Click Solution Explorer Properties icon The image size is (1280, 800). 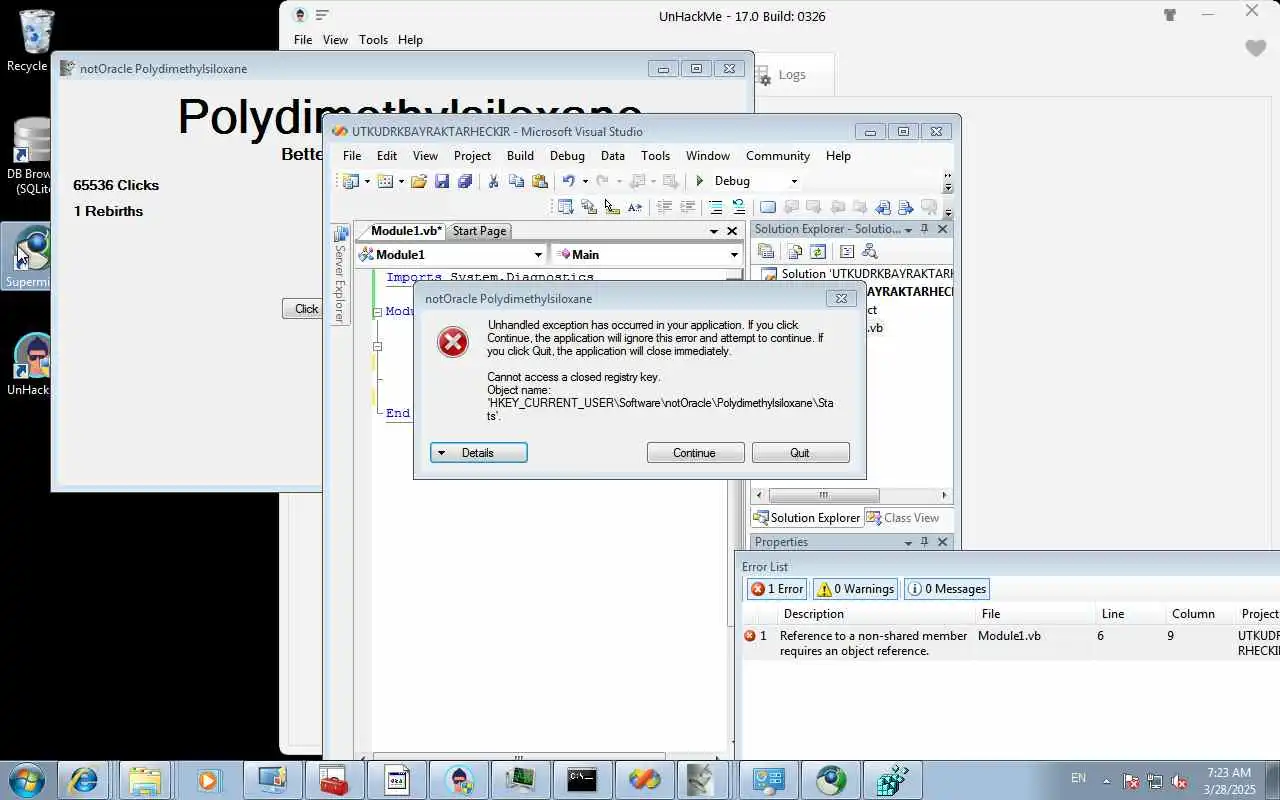click(x=766, y=251)
